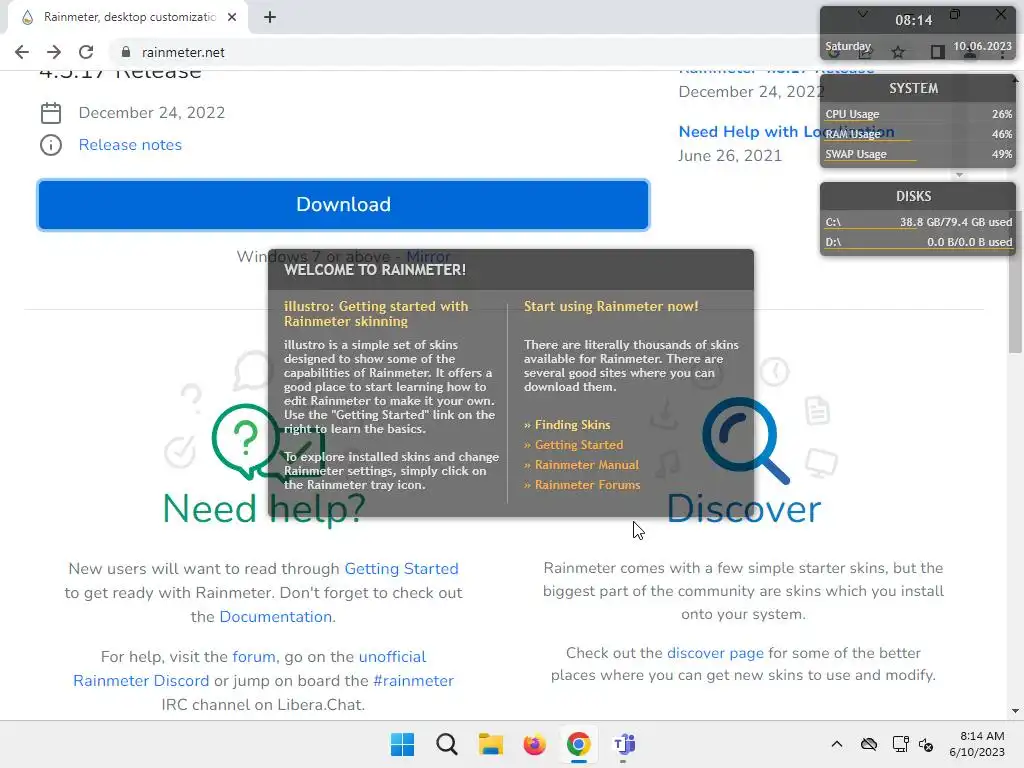Click the calendar icon beside December 24, 2022
1024x768 pixels.
[51, 113]
